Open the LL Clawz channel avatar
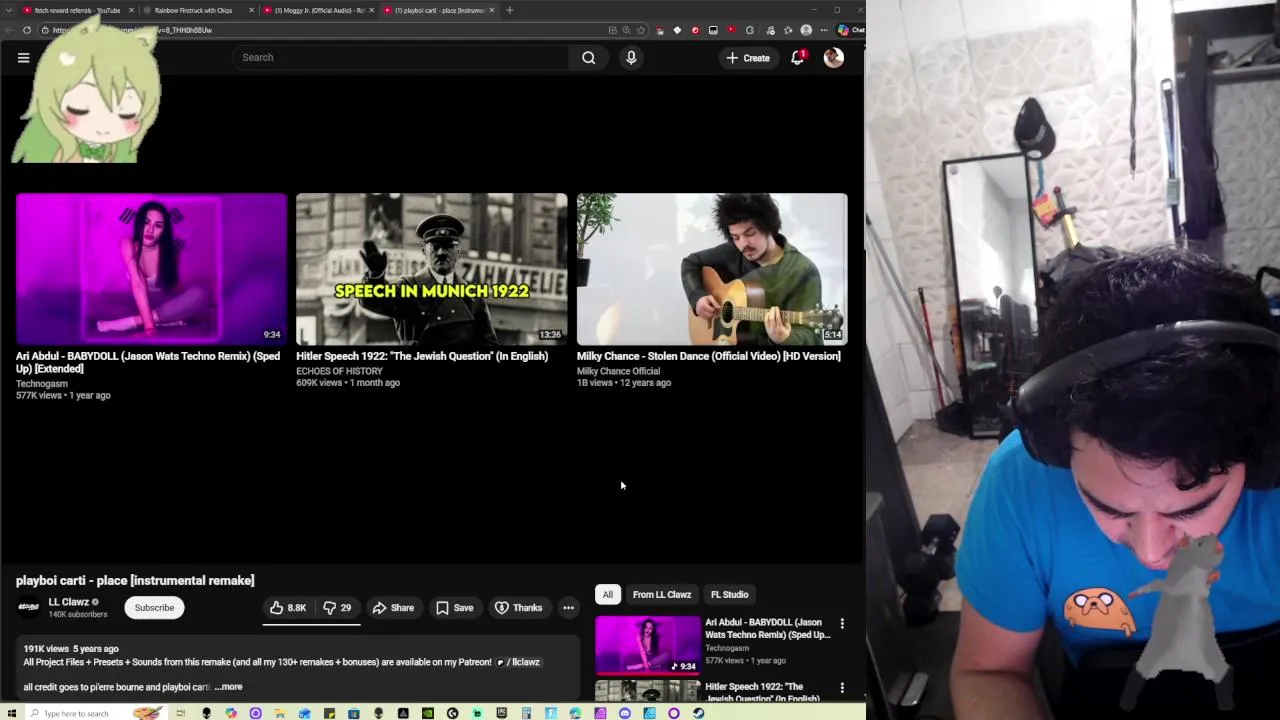Screen dimensions: 1280x720 pyautogui.click(x=28, y=607)
